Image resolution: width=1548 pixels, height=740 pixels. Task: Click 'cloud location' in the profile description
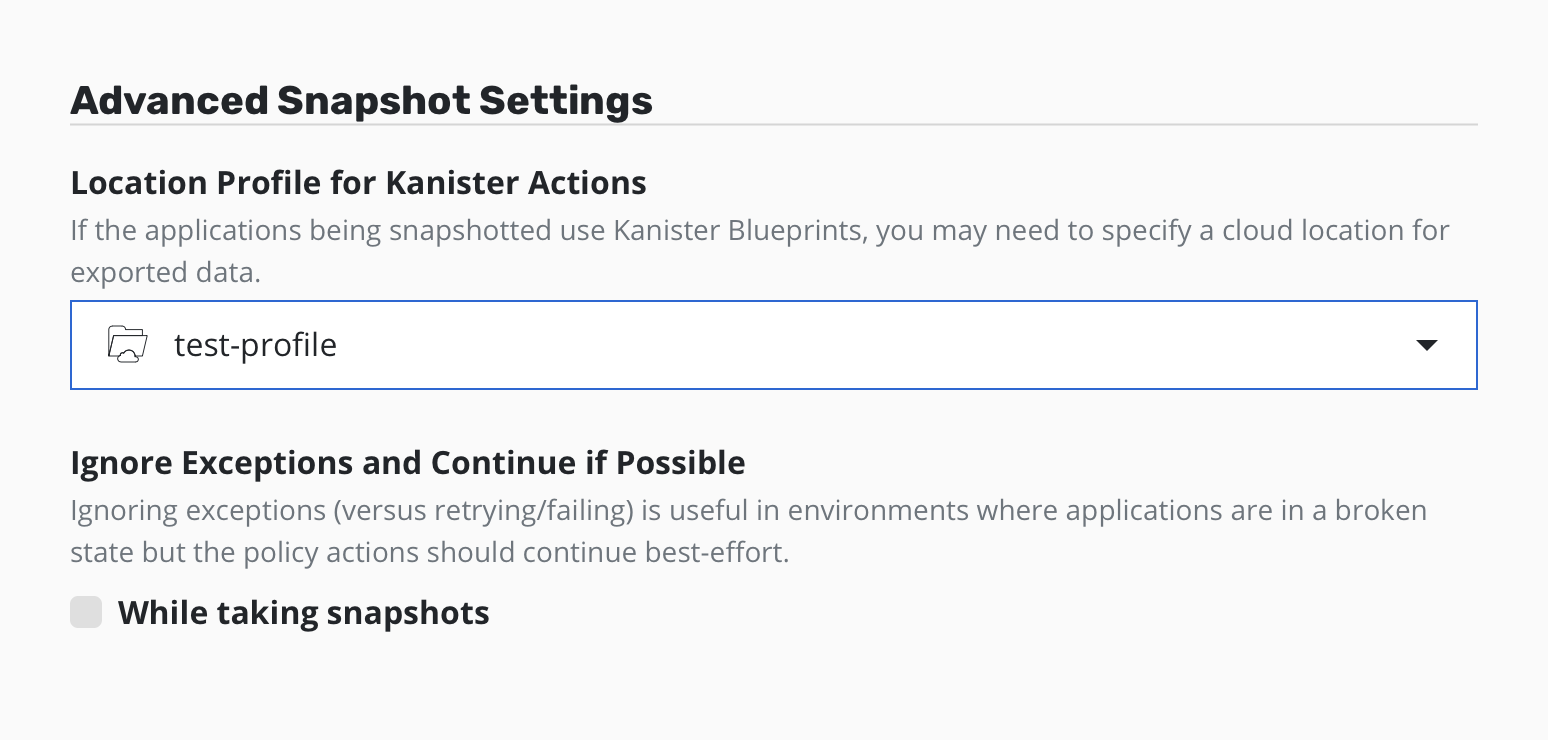(1327, 230)
